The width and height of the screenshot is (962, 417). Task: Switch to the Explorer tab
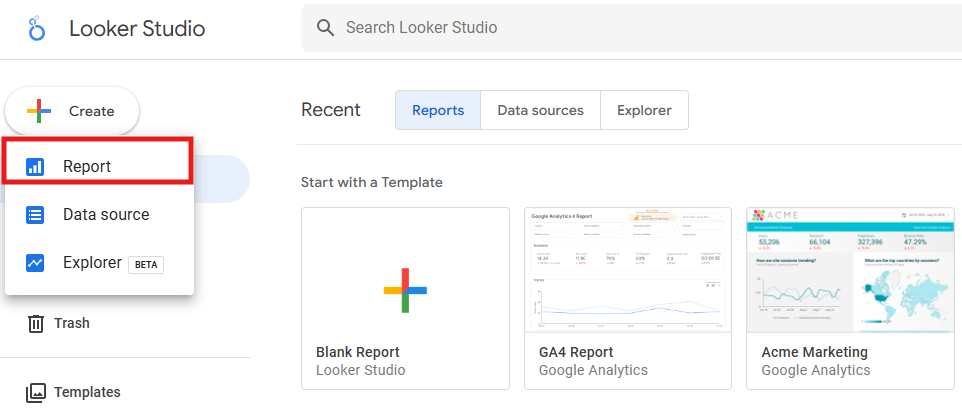(644, 110)
